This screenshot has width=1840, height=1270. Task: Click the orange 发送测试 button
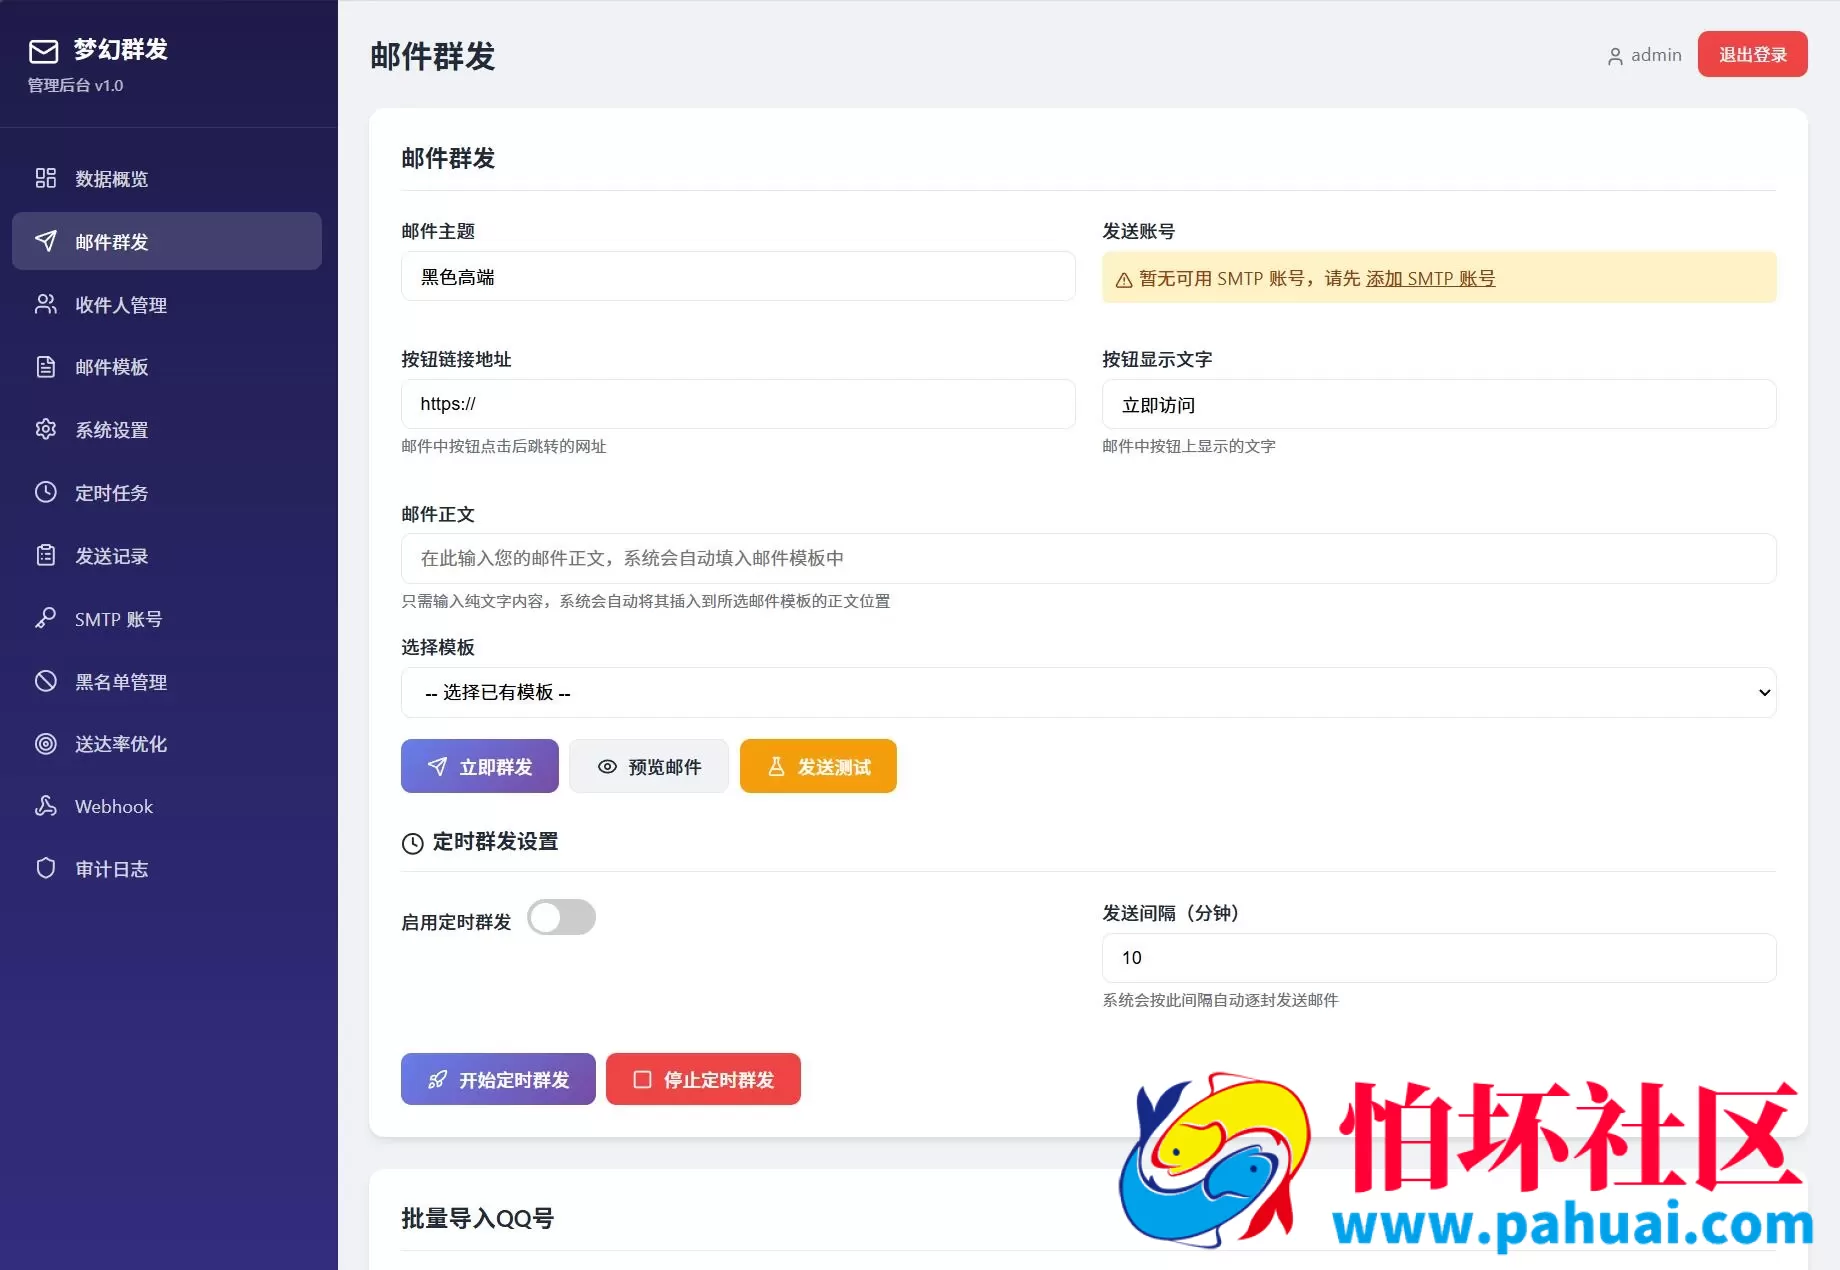pos(818,766)
